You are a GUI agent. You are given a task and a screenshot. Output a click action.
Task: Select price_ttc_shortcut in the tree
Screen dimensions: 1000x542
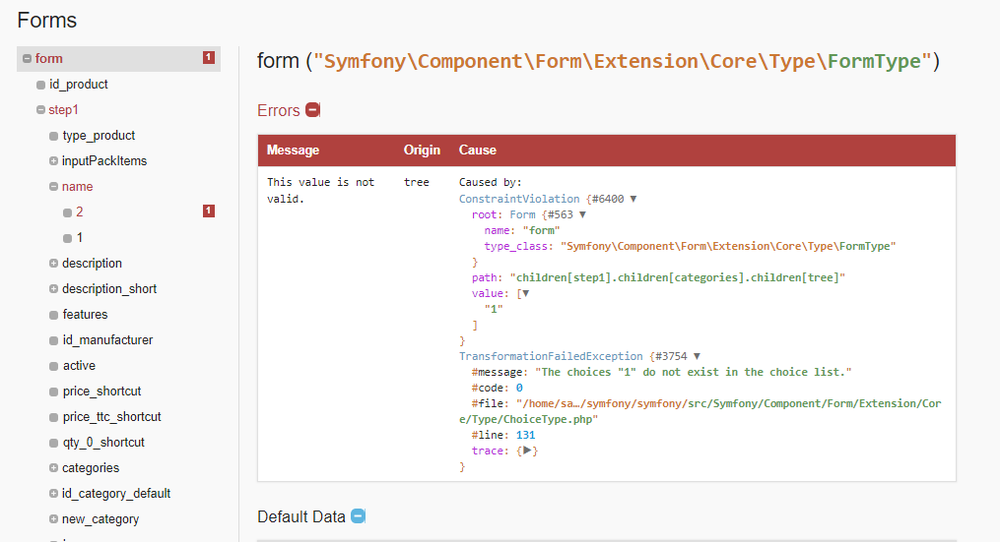click(x=112, y=416)
